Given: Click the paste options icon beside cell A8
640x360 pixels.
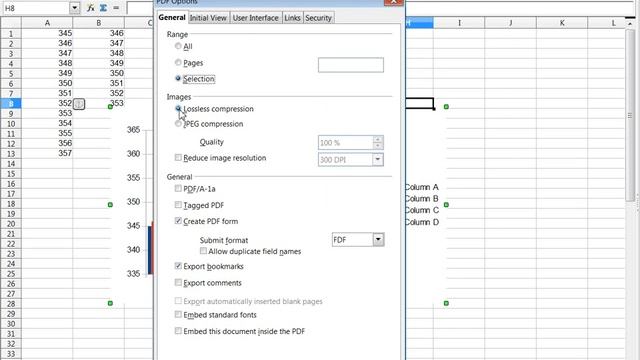Looking at the screenshot, I should click(x=79, y=104).
